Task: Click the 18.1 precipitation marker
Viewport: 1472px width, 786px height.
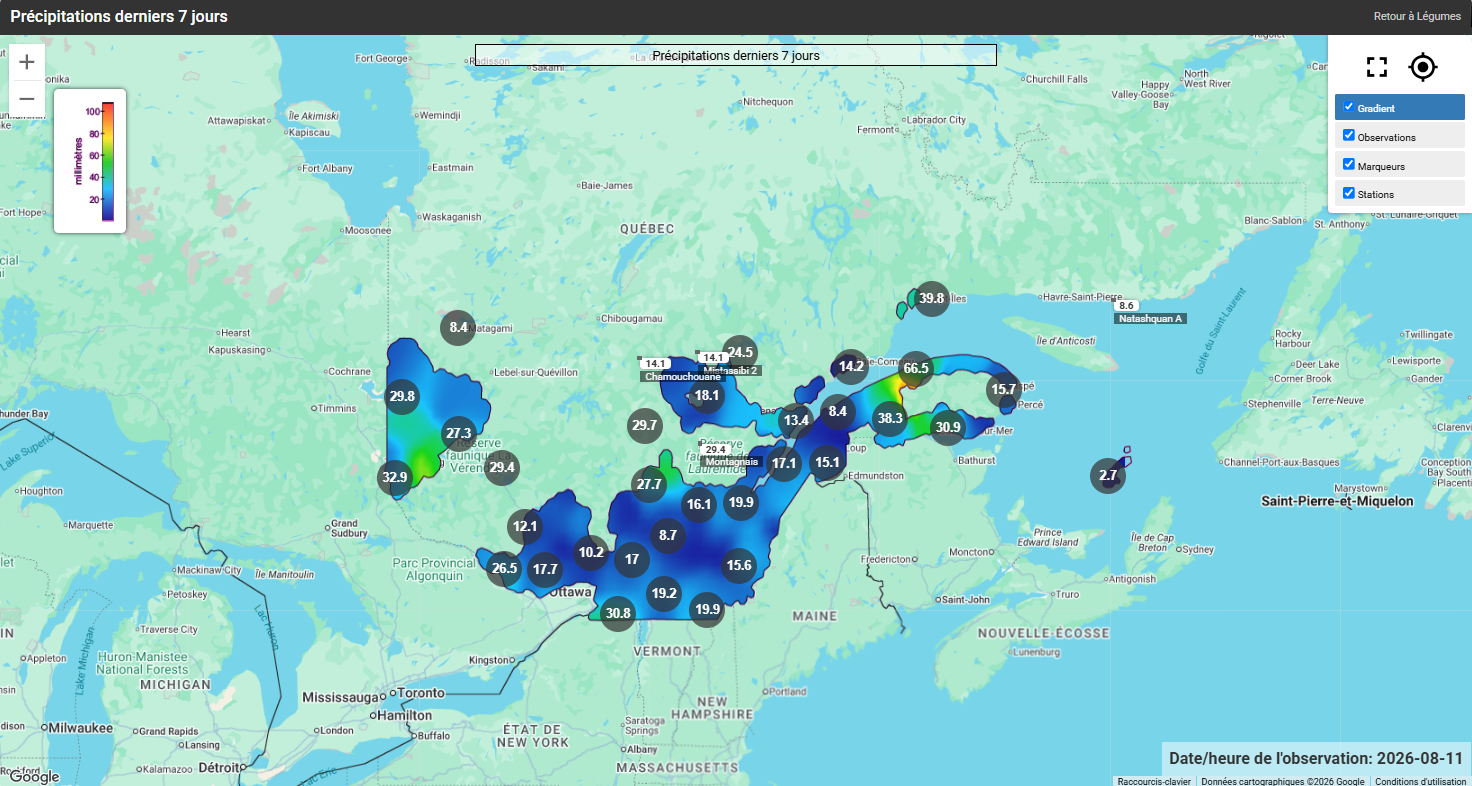Action: click(x=707, y=395)
